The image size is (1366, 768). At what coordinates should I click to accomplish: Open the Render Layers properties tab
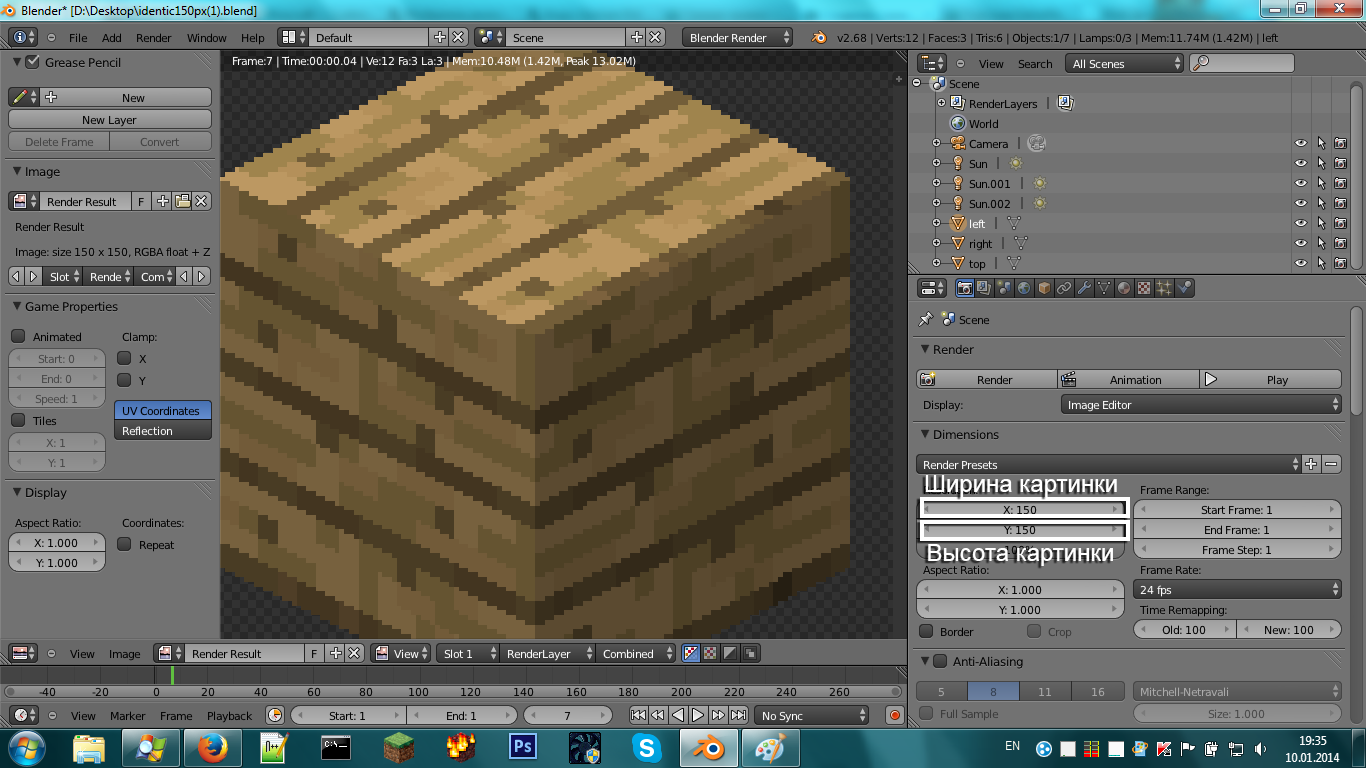(x=985, y=288)
